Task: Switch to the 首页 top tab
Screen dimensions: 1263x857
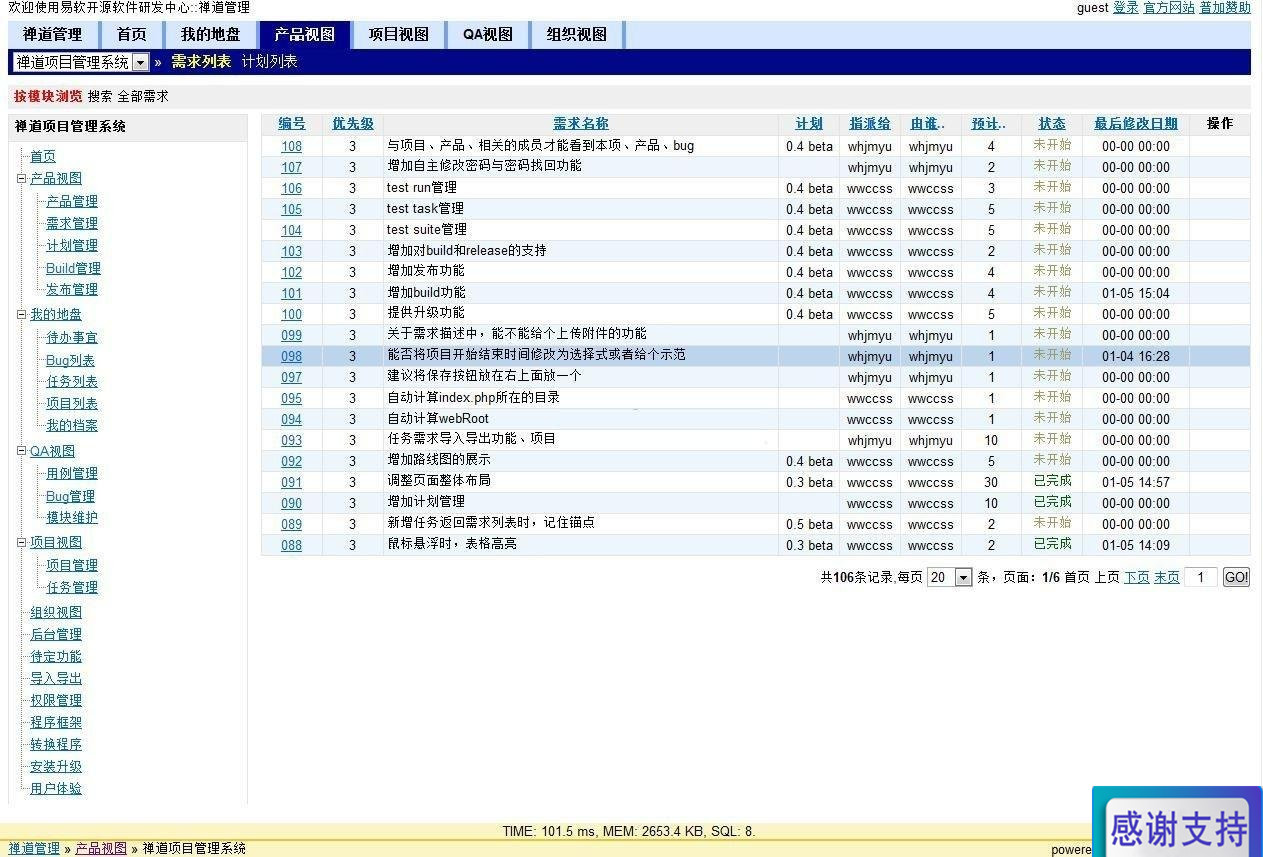Action: 131,34
